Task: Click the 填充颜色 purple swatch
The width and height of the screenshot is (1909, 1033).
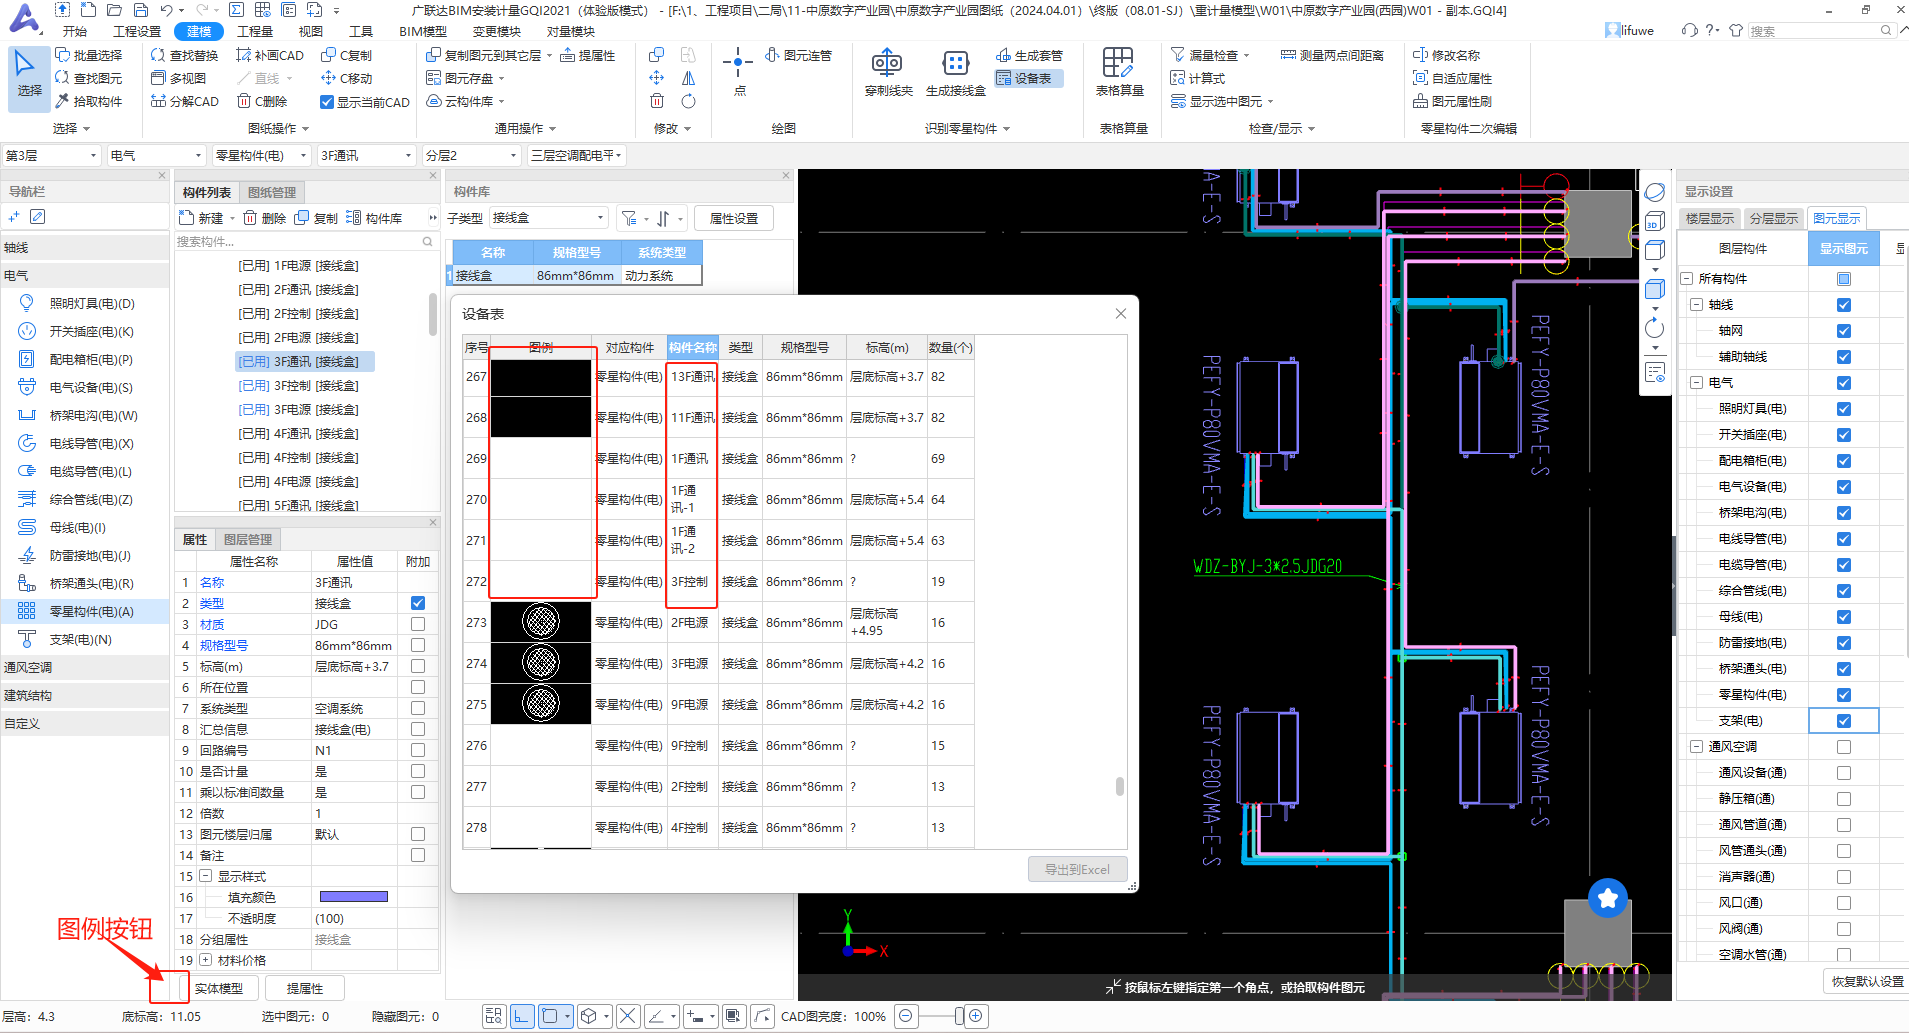Action: 354,897
